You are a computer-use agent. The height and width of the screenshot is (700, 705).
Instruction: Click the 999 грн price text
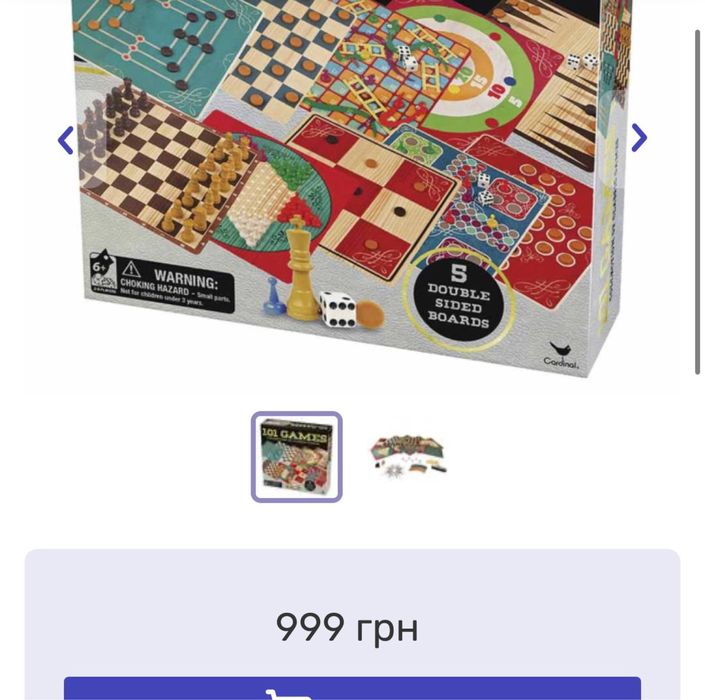tap(347, 627)
